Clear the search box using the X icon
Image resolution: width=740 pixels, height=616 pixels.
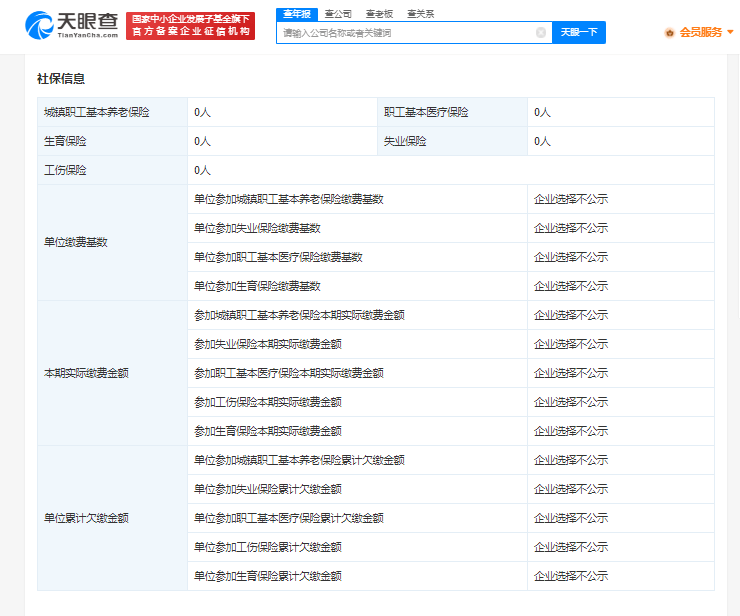coord(541,32)
